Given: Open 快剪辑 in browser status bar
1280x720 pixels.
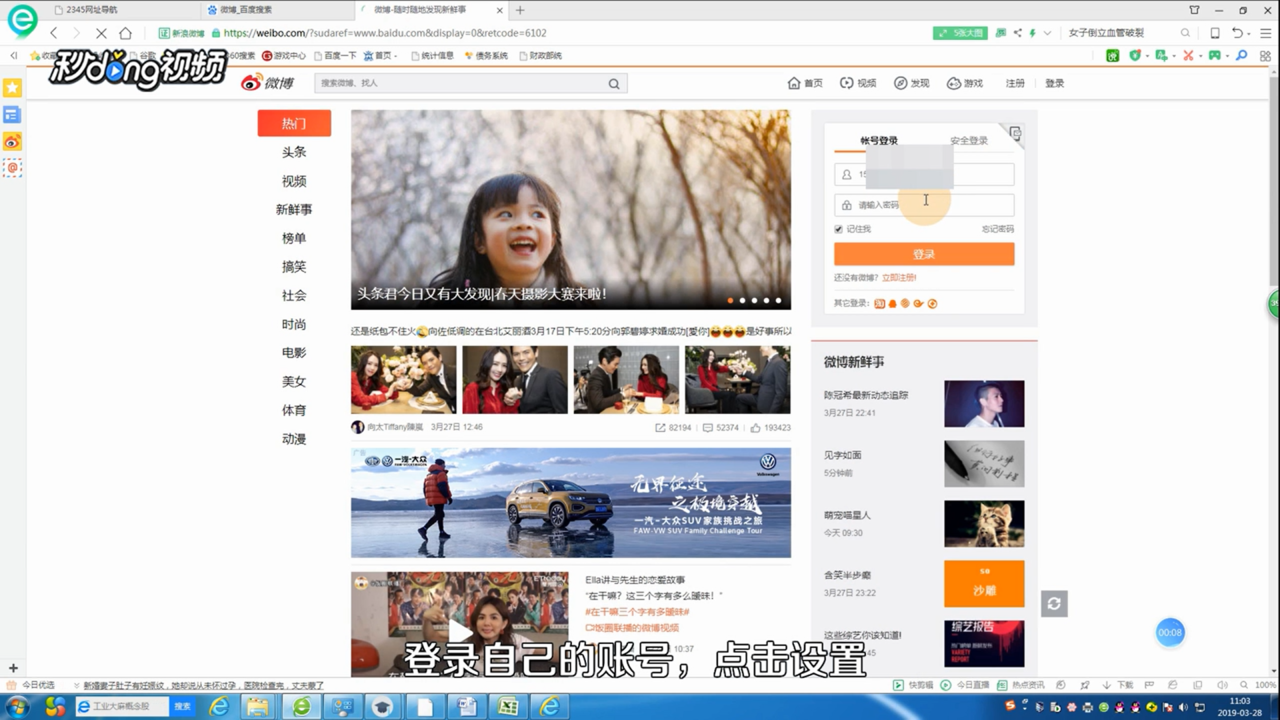Looking at the screenshot, I should (914, 685).
